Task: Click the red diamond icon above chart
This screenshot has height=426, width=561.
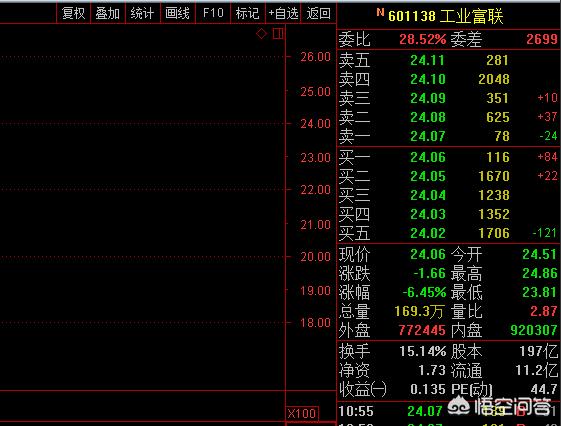Action: pyautogui.click(x=262, y=34)
